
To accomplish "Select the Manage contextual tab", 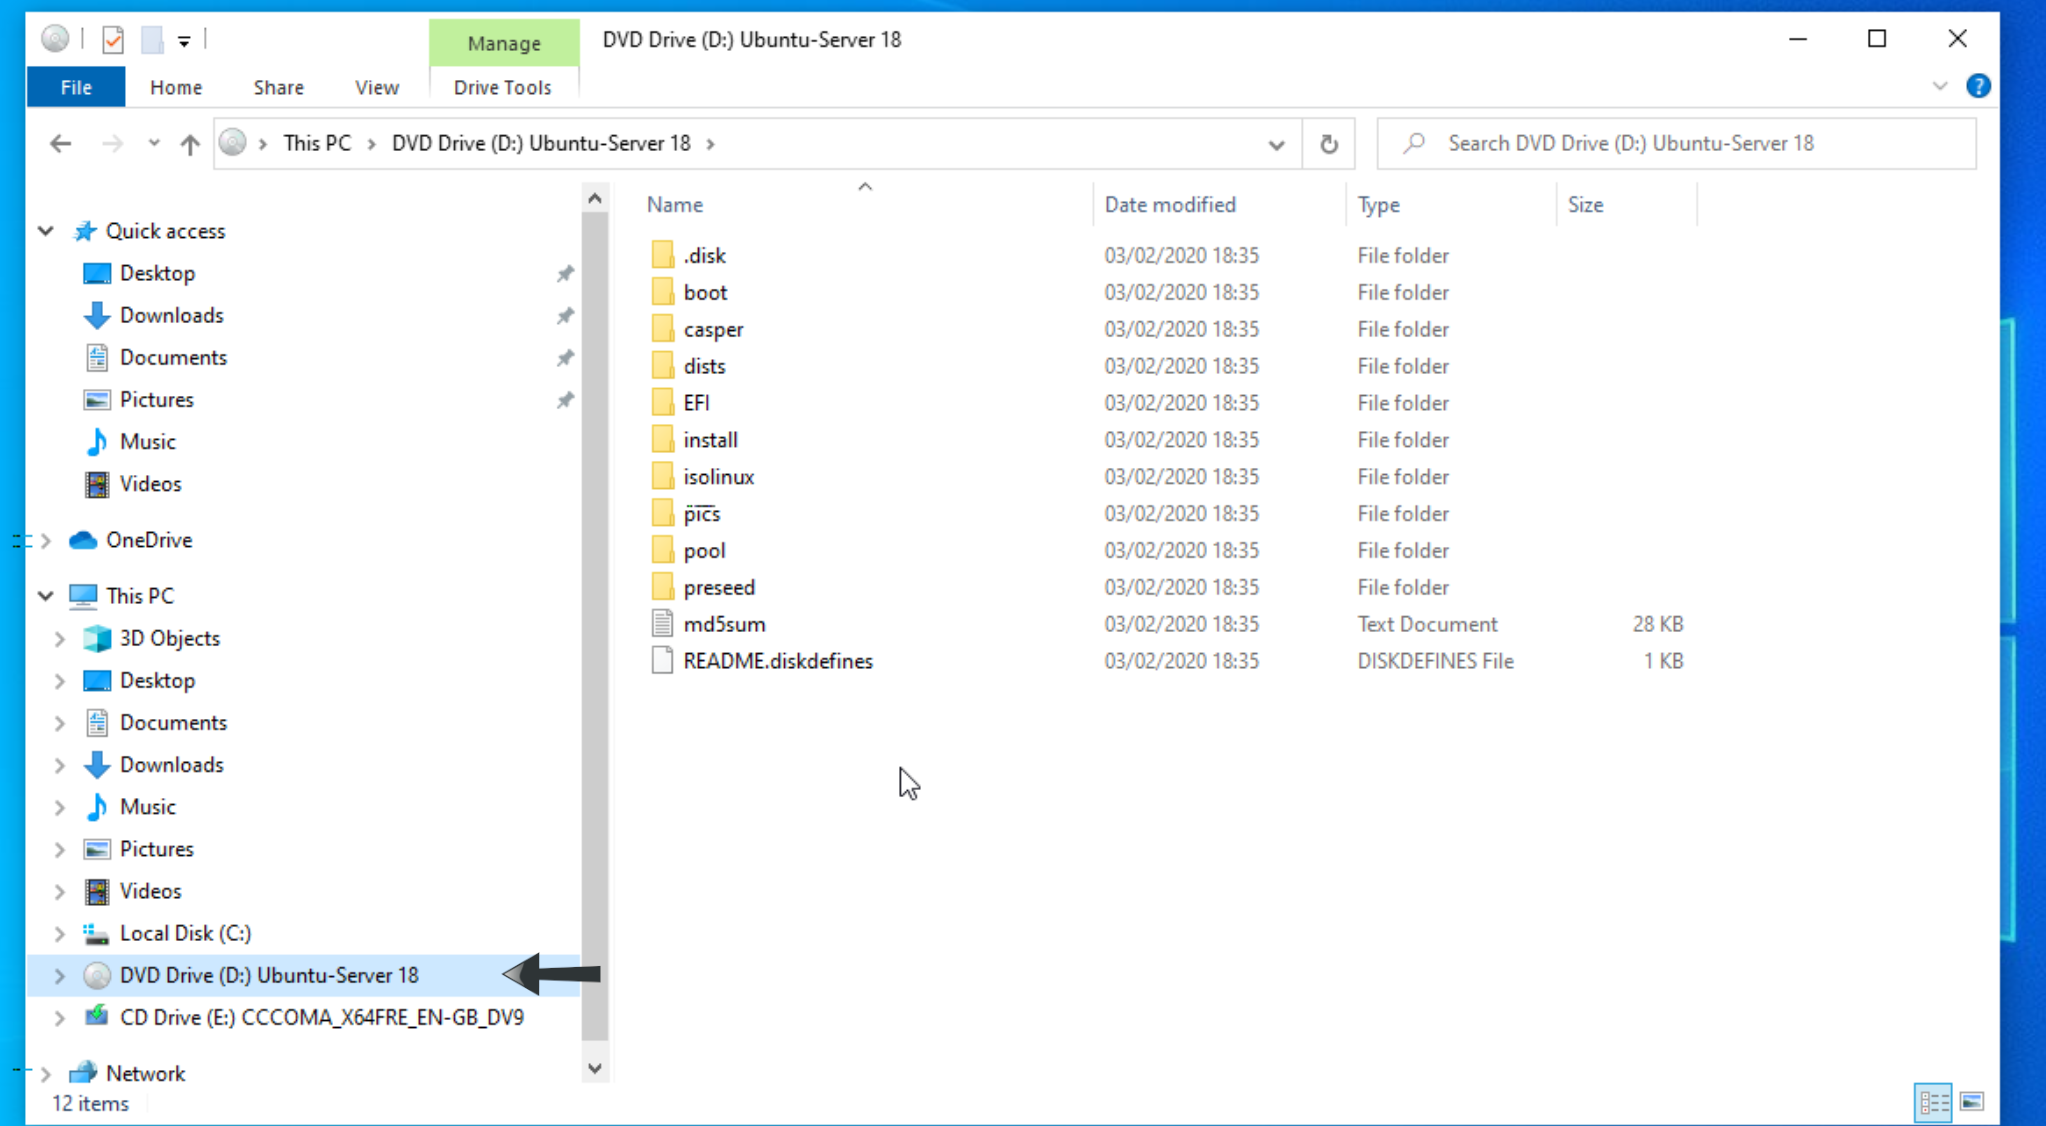I will click(x=504, y=43).
